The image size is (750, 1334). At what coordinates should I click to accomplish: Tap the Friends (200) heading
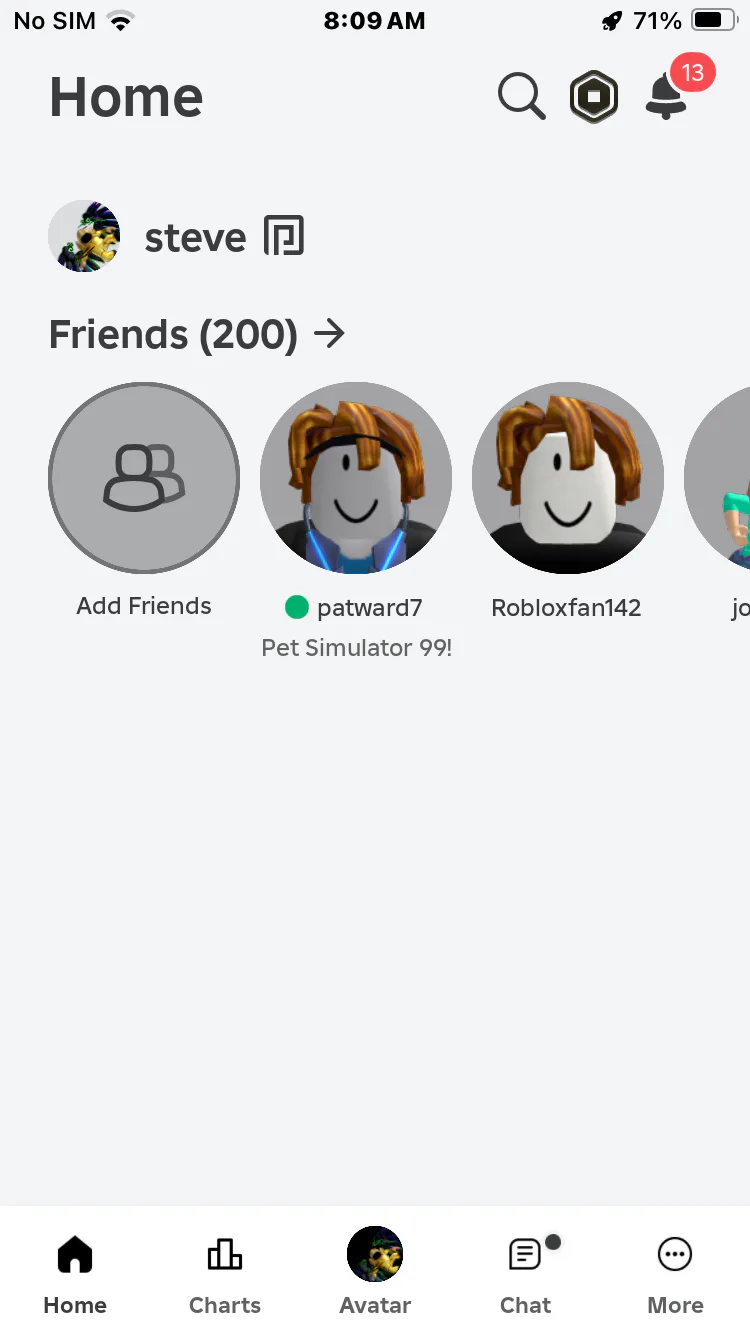pos(173,334)
